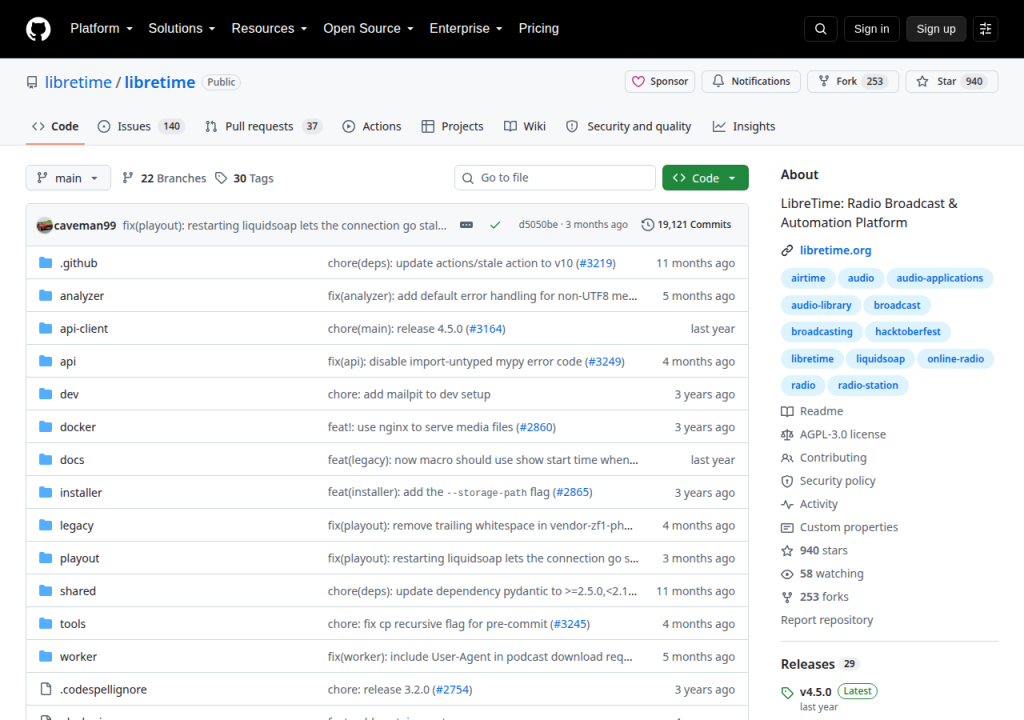
Task: Open Security and quality tab
Action: 628,126
